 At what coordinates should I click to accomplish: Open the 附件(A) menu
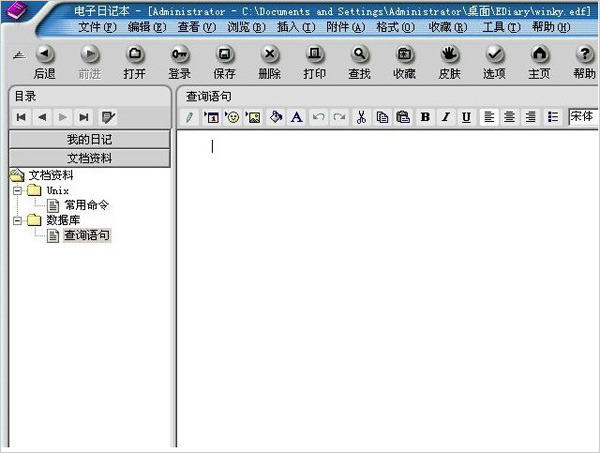(x=346, y=27)
